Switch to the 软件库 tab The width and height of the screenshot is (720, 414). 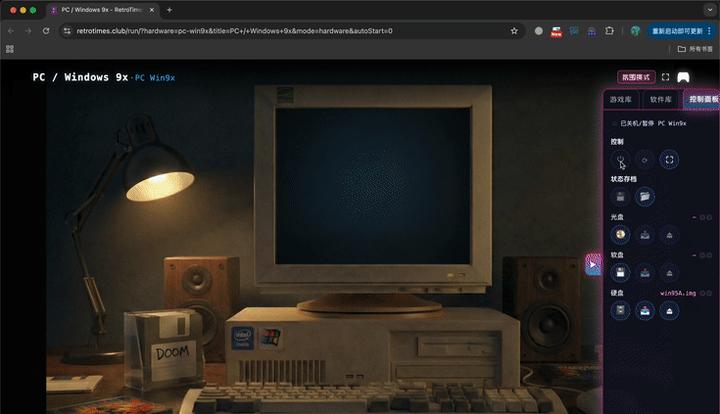[660, 100]
